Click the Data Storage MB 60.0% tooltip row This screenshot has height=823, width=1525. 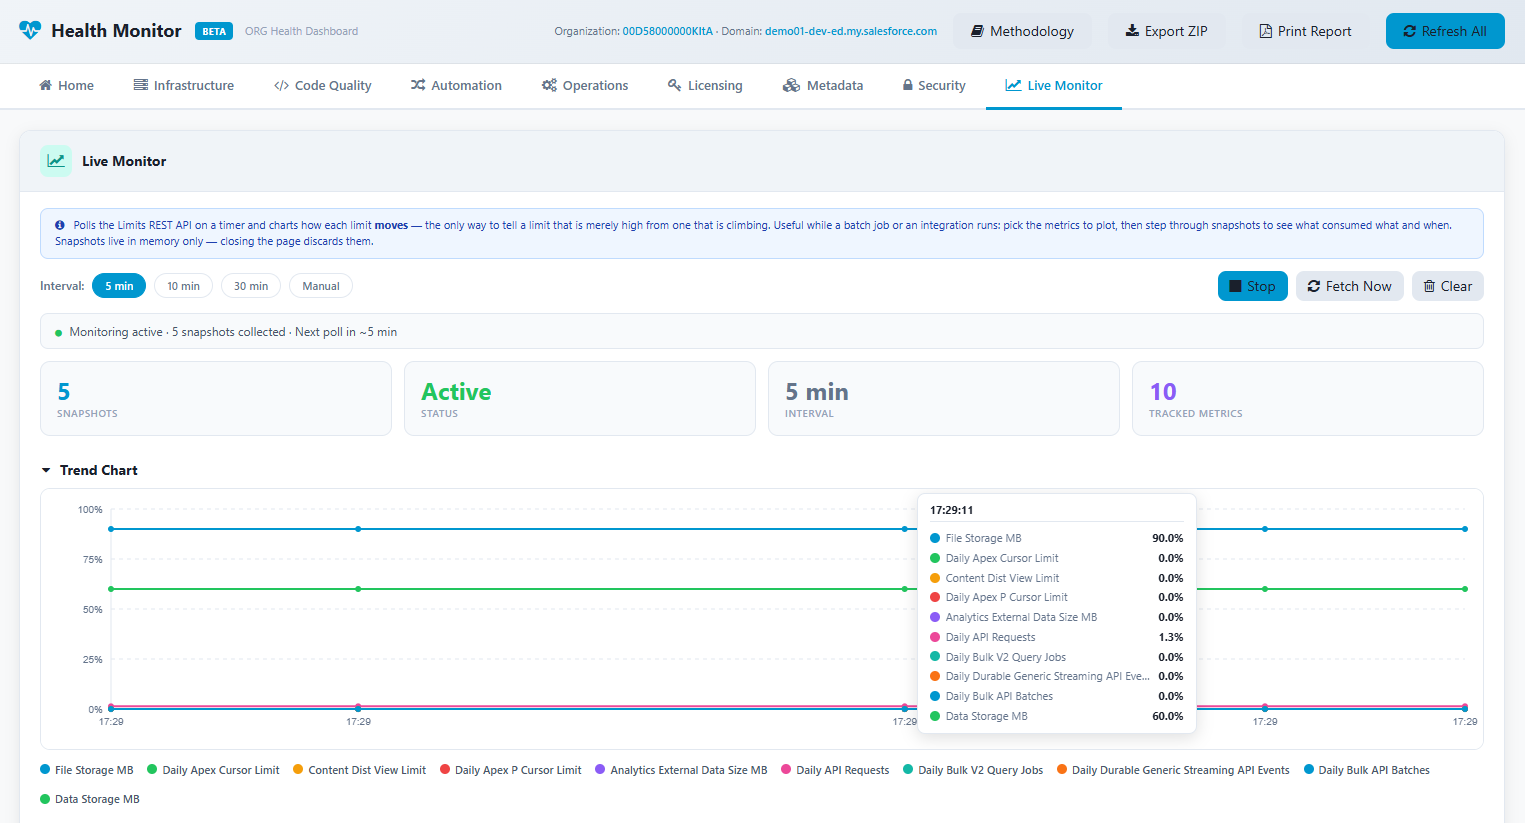pos(1057,716)
